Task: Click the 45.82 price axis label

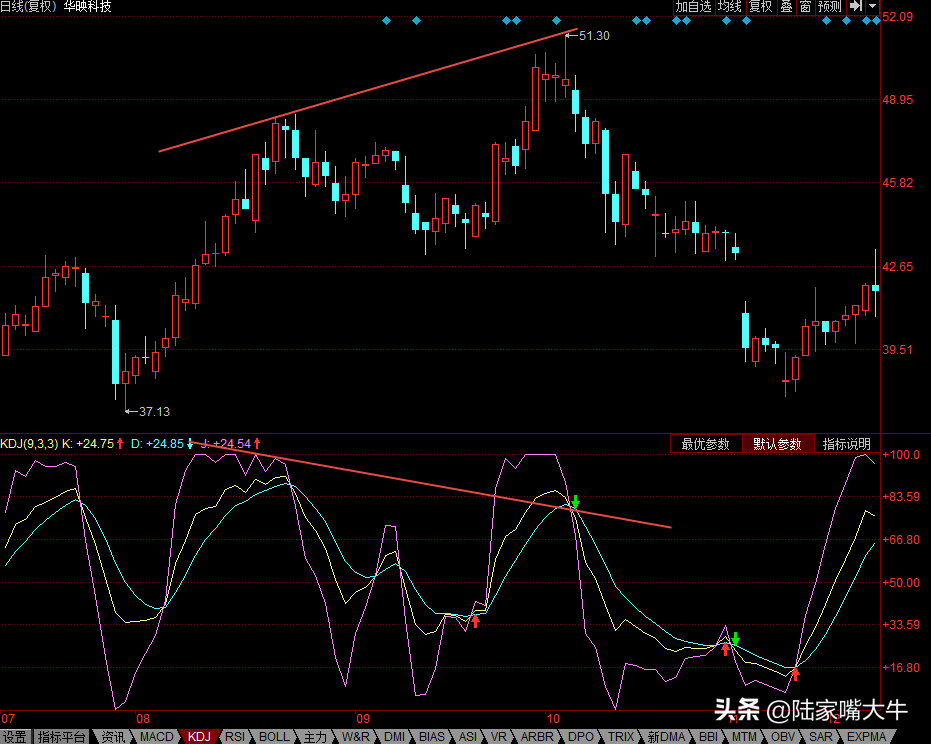Action: [898, 183]
